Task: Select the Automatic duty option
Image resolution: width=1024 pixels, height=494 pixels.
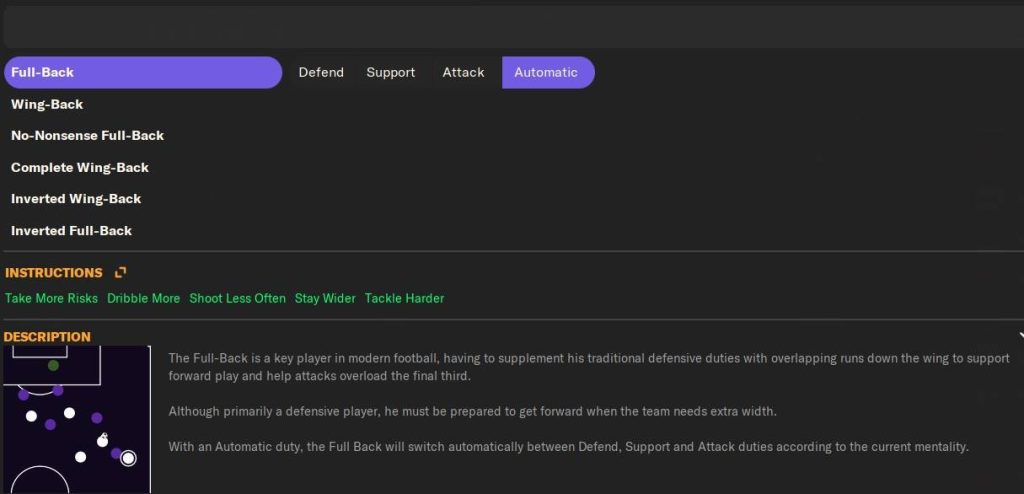Action: click(546, 72)
